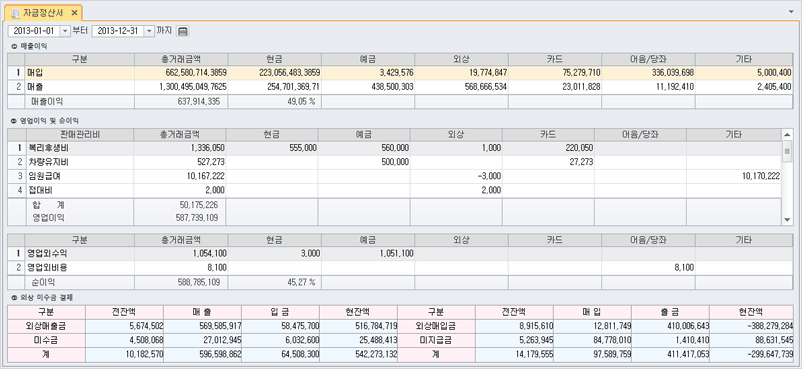
Task: Open the end date 2013-12-31 dropdown
Action: tap(149, 31)
